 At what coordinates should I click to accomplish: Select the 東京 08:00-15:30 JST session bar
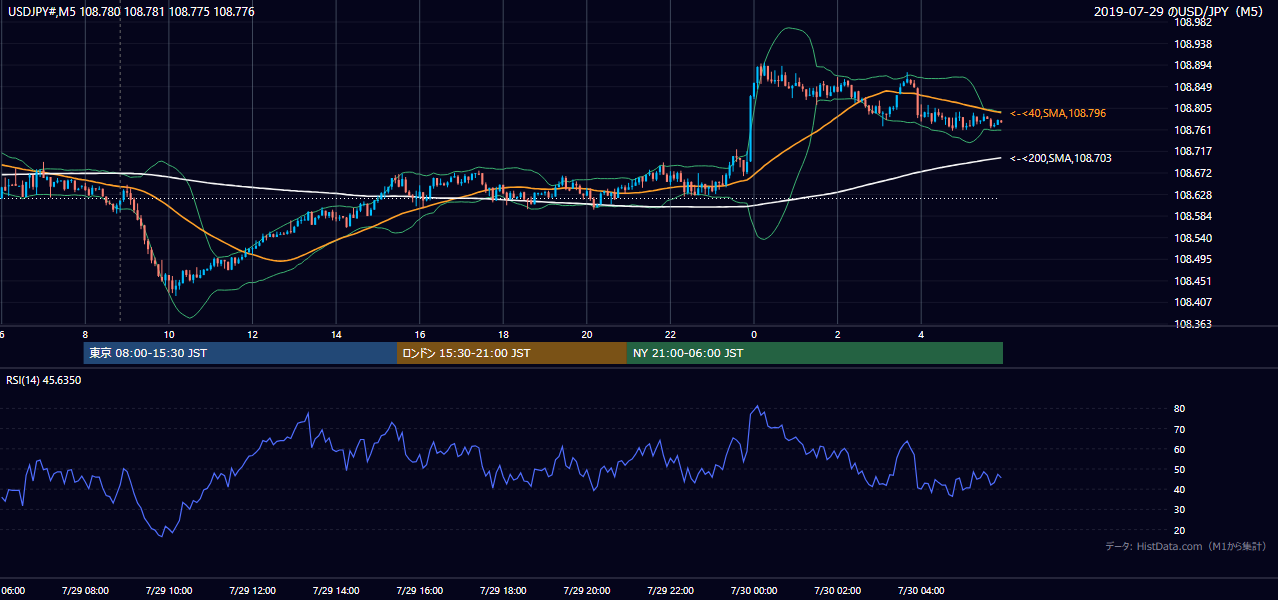pos(240,353)
